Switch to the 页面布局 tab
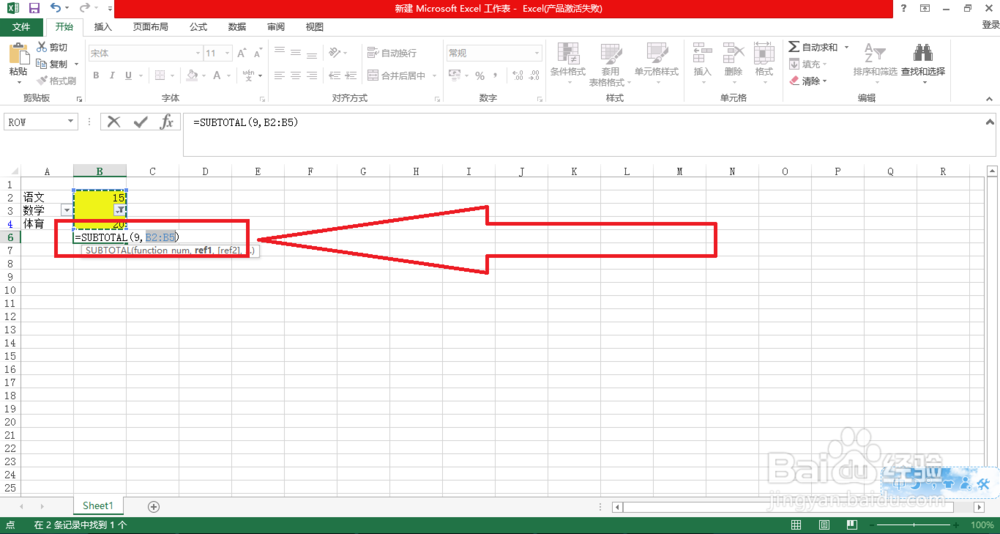The image size is (1000, 534). [151, 27]
